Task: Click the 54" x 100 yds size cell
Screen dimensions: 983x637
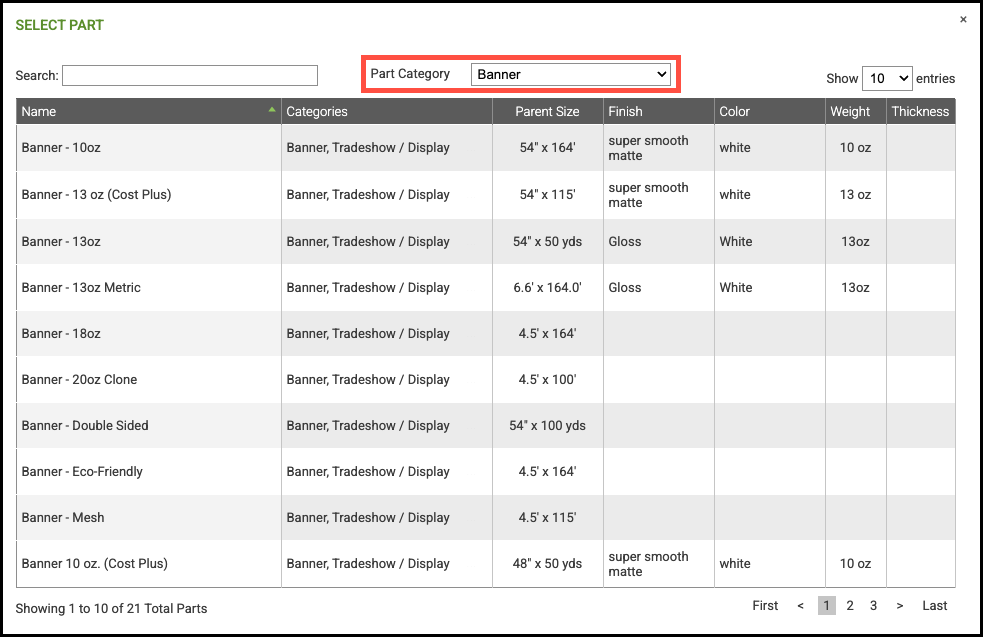Action: (547, 425)
